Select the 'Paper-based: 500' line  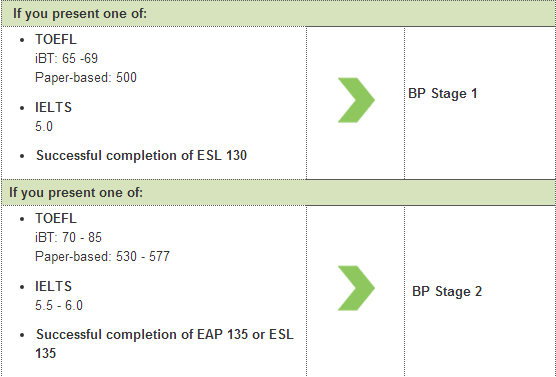click(86, 78)
